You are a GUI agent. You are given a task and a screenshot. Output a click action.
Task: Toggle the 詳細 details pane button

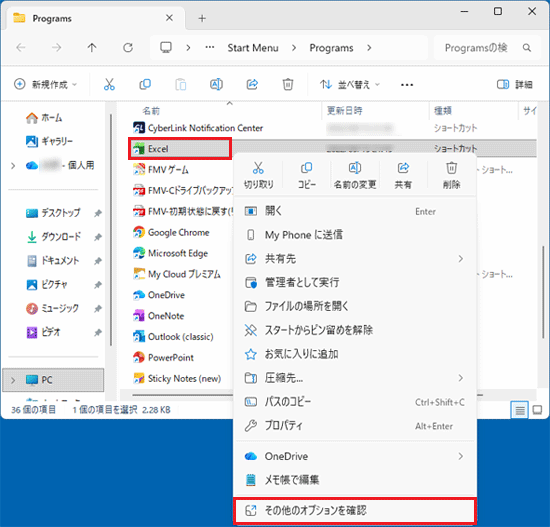pyautogui.click(x=514, y=85)
